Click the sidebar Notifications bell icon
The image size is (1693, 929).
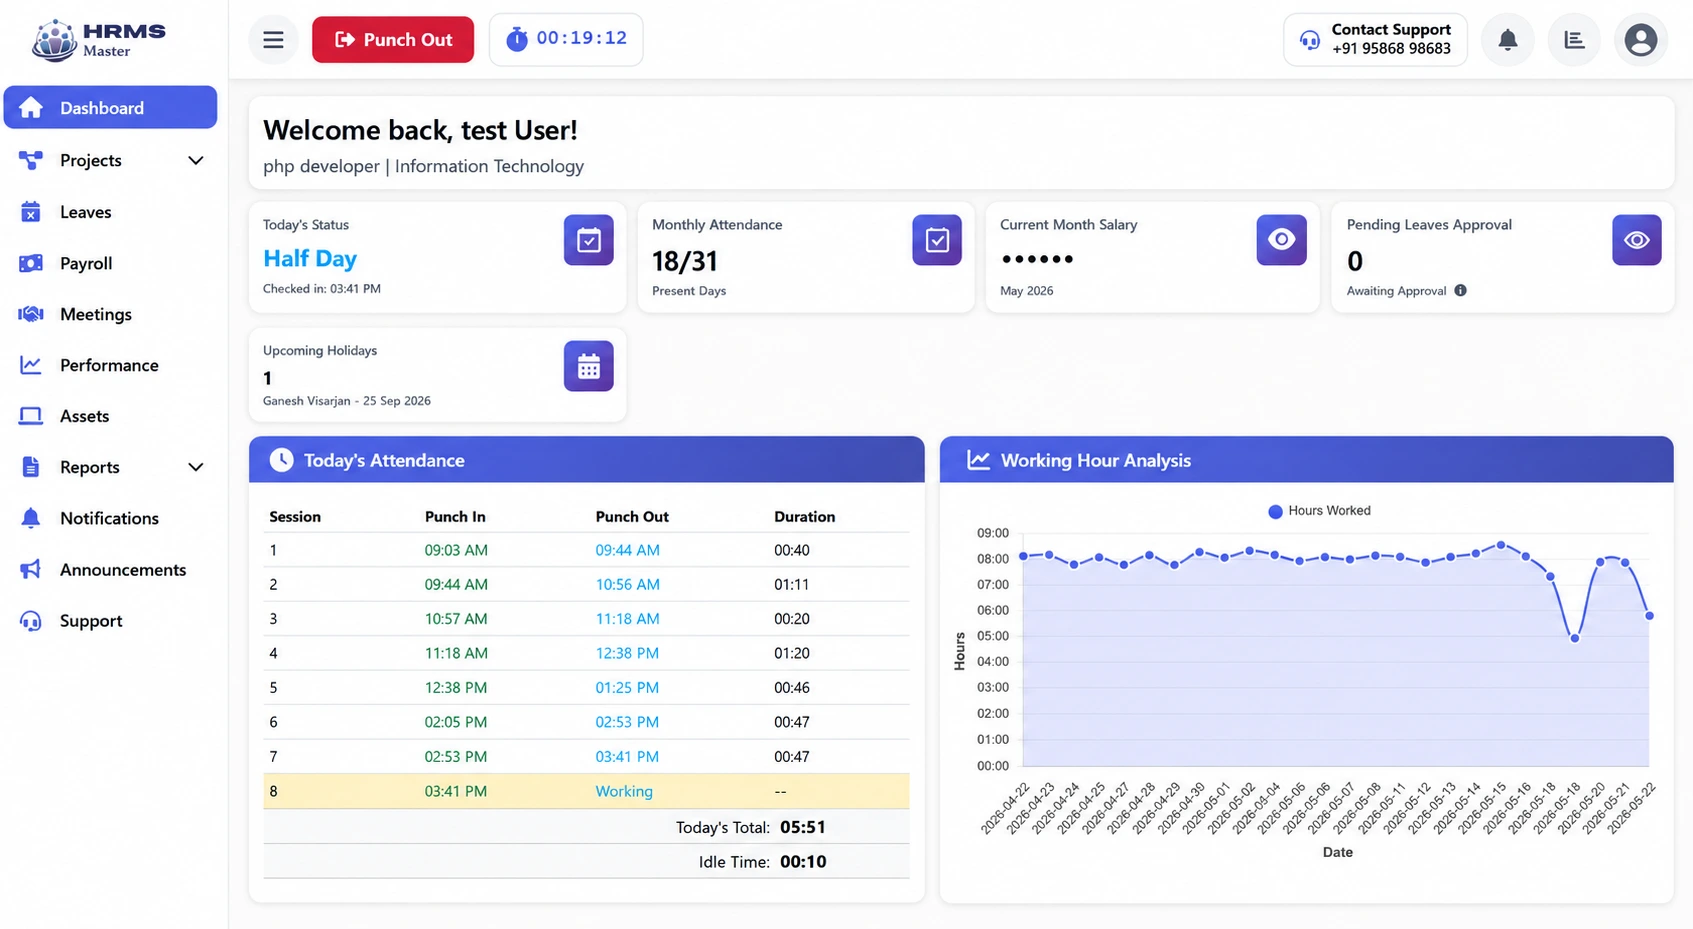(31, 518)
